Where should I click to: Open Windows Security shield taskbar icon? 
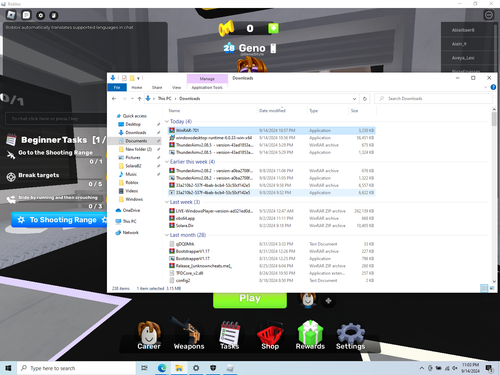pos(213,368)
